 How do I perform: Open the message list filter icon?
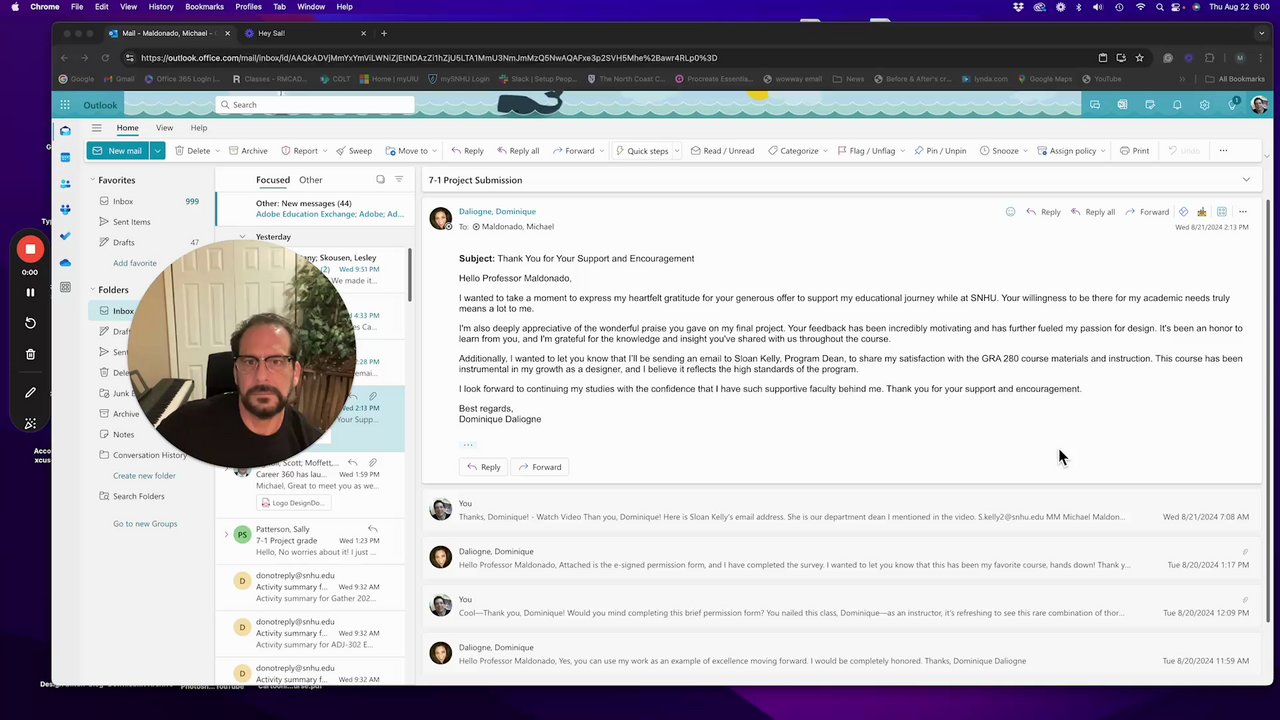coord(399,180)
